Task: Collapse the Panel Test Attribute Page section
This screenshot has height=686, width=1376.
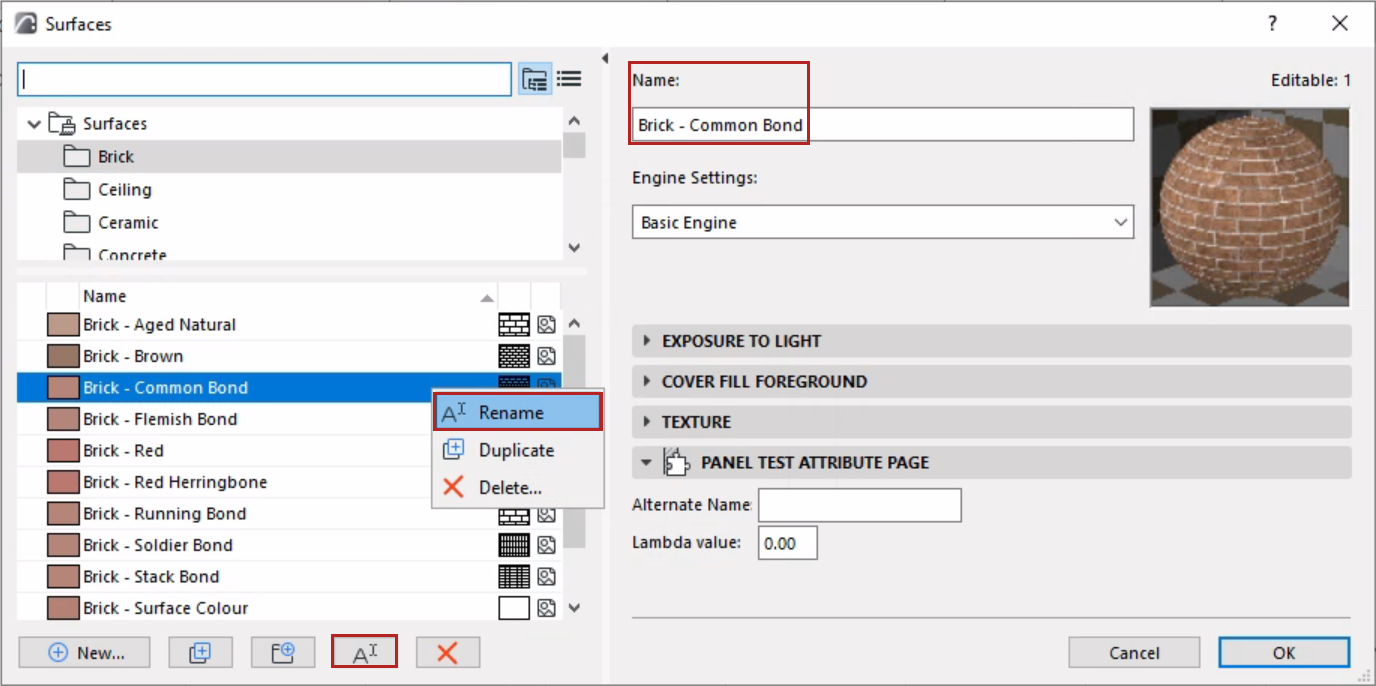Action: click(646, 463)
